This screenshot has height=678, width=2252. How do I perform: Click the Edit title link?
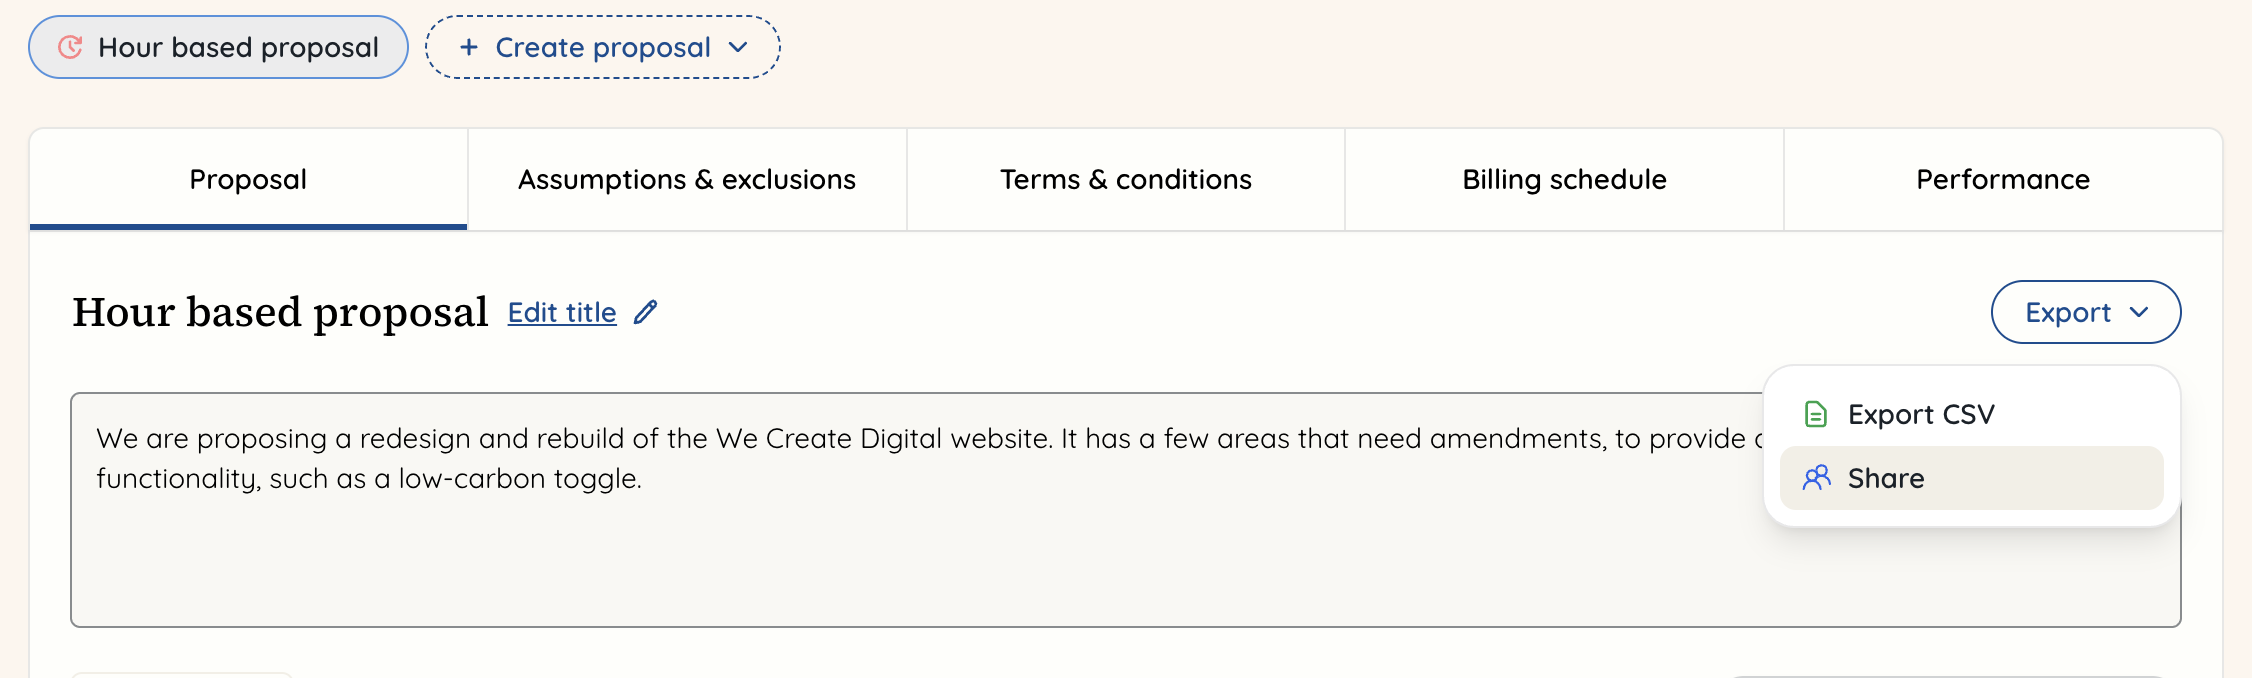click(x=562, y=312)
